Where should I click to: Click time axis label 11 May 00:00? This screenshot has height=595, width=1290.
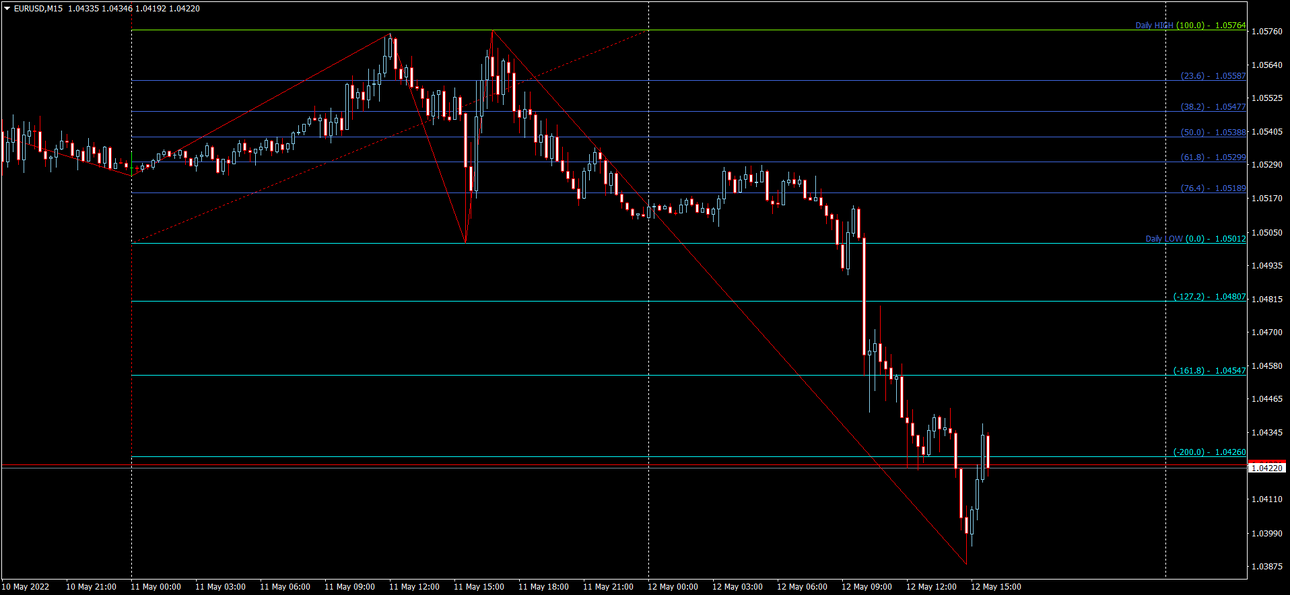[x=156, y=587]
